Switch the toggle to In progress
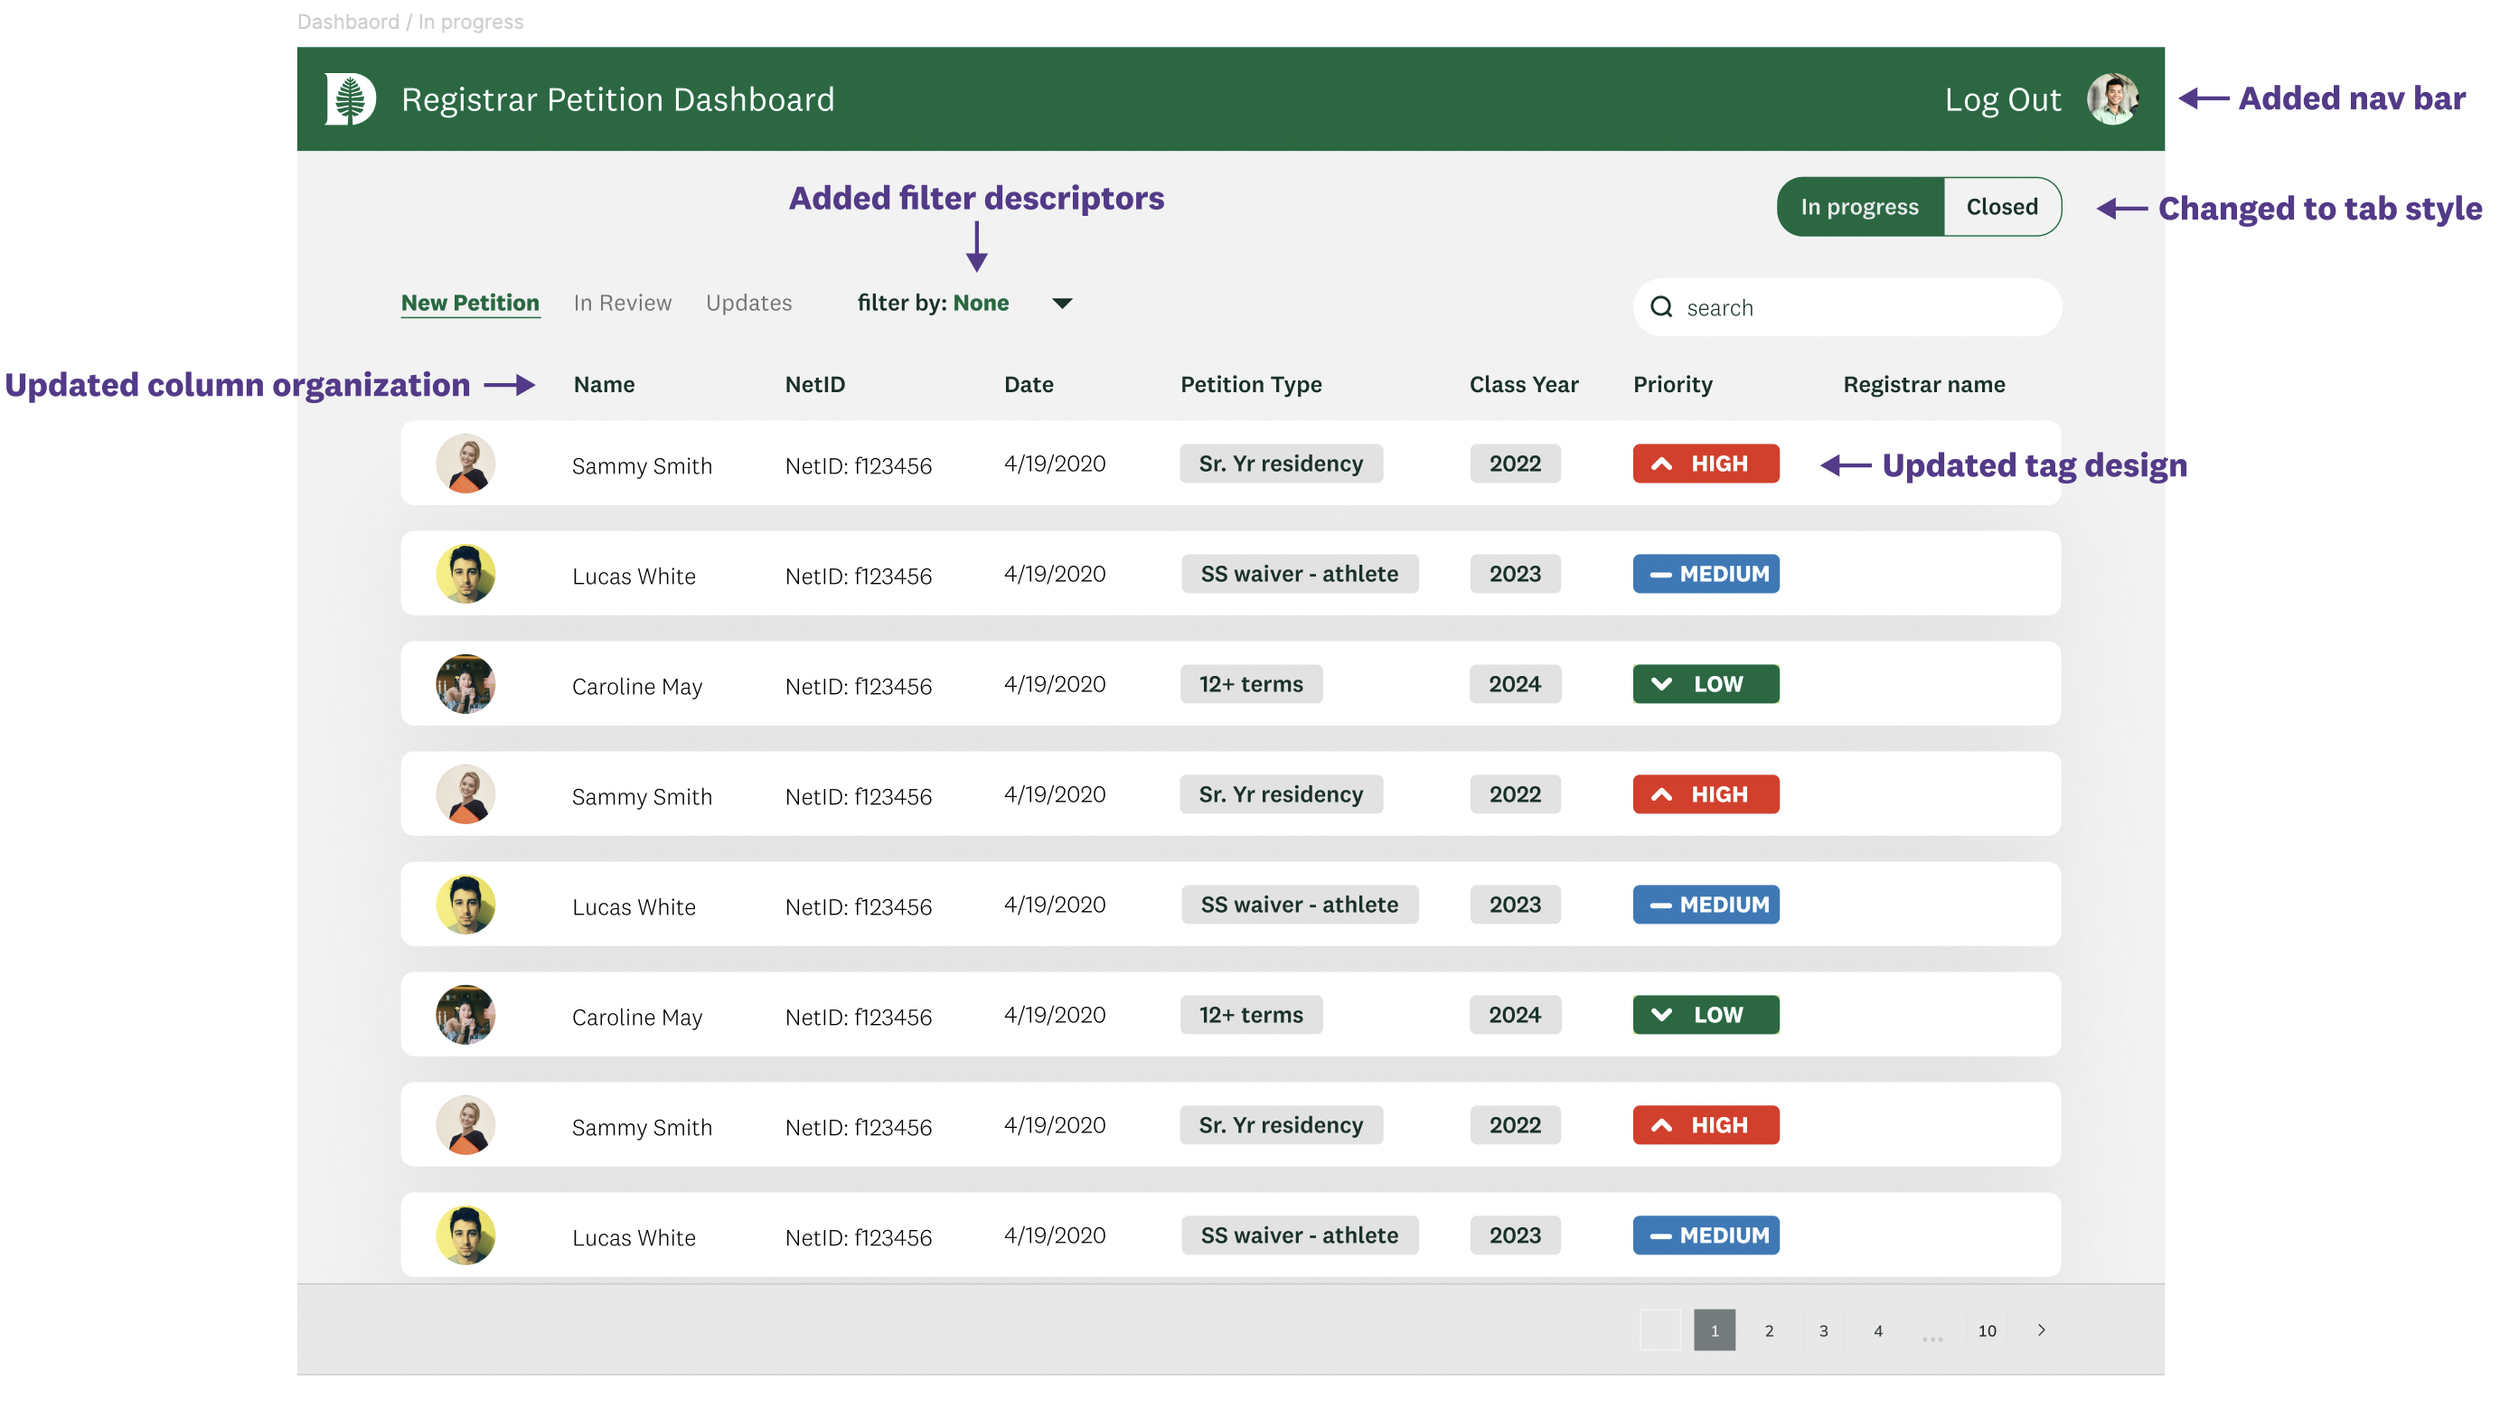2500x1417 pixels. (x=1859, y=207)
